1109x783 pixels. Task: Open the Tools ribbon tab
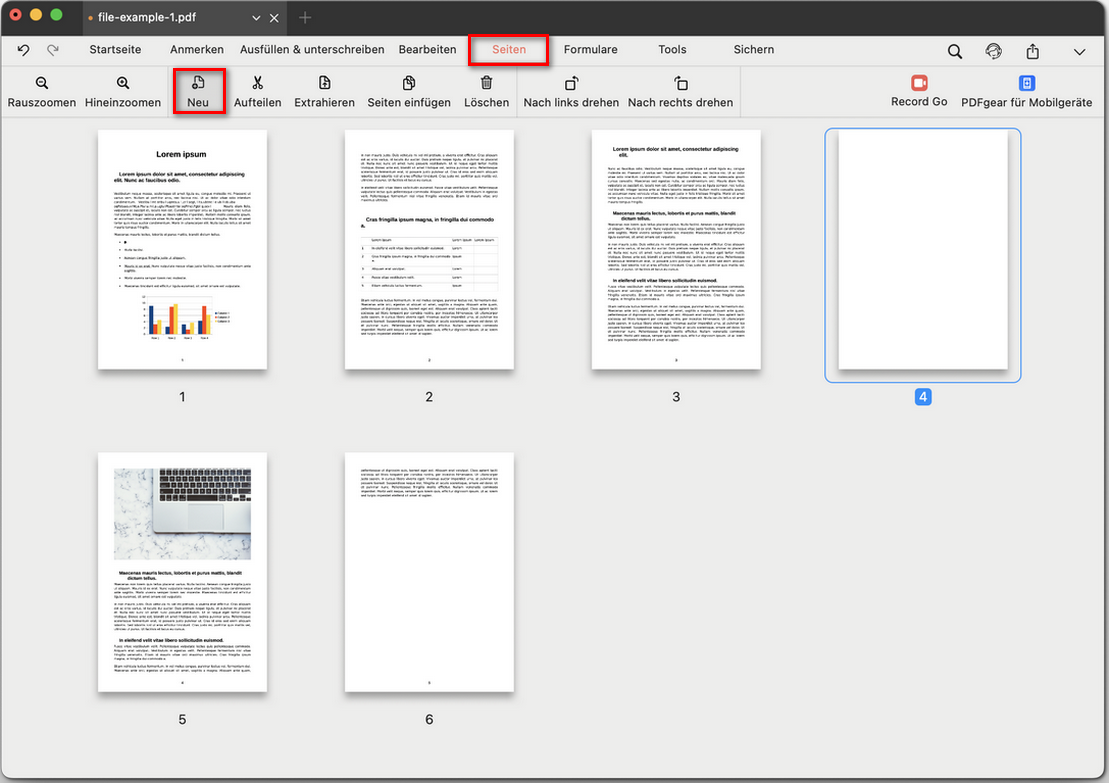pyautogui.click(x=672, y=49)
